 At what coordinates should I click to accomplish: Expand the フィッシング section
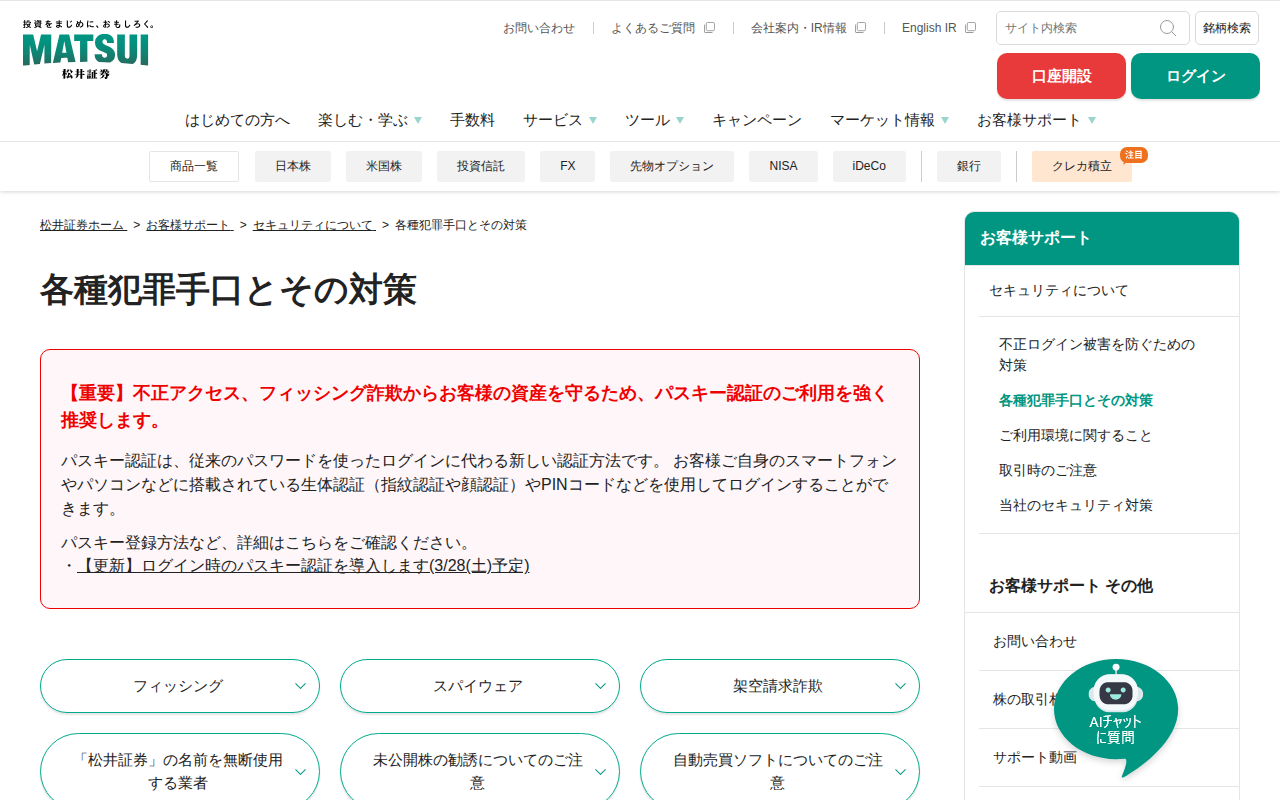click(x=180, y=686)
